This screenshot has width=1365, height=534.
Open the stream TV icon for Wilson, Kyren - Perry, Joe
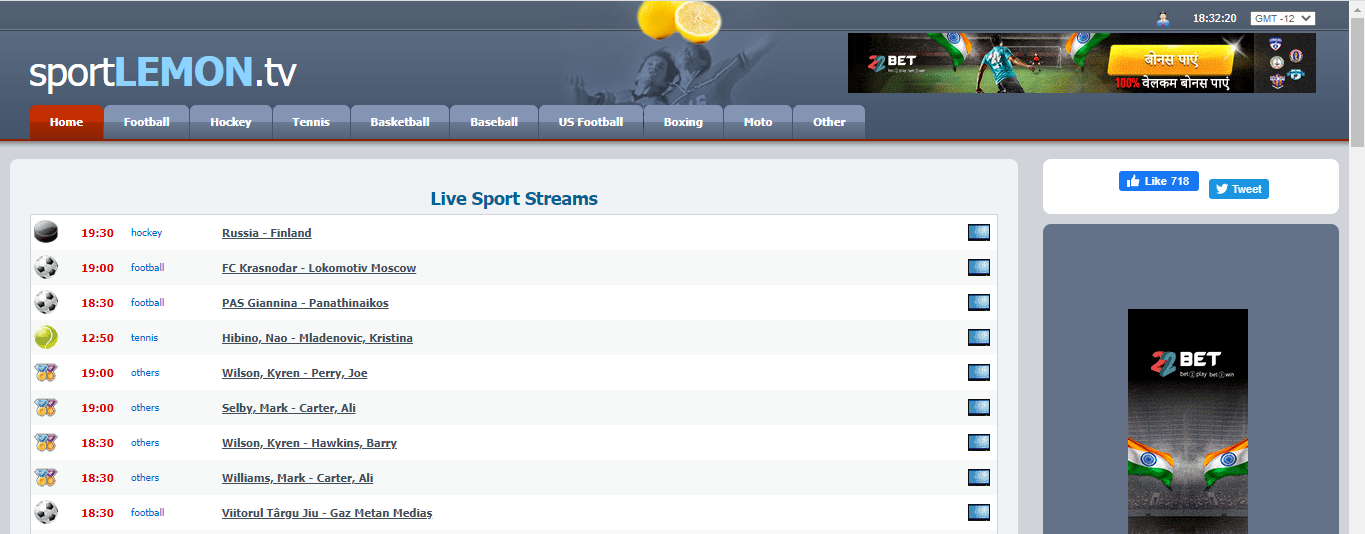point(979,373)
